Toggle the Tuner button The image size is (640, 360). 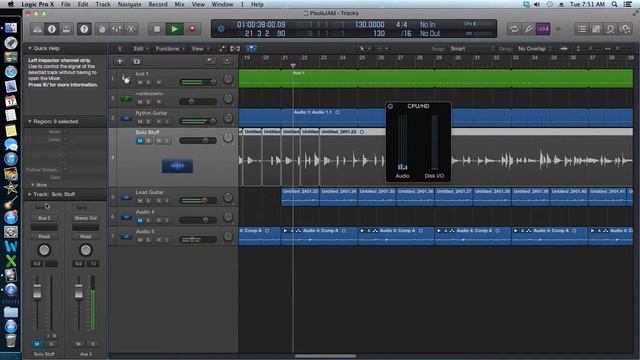pyautogui.click(x=528, y=29)
